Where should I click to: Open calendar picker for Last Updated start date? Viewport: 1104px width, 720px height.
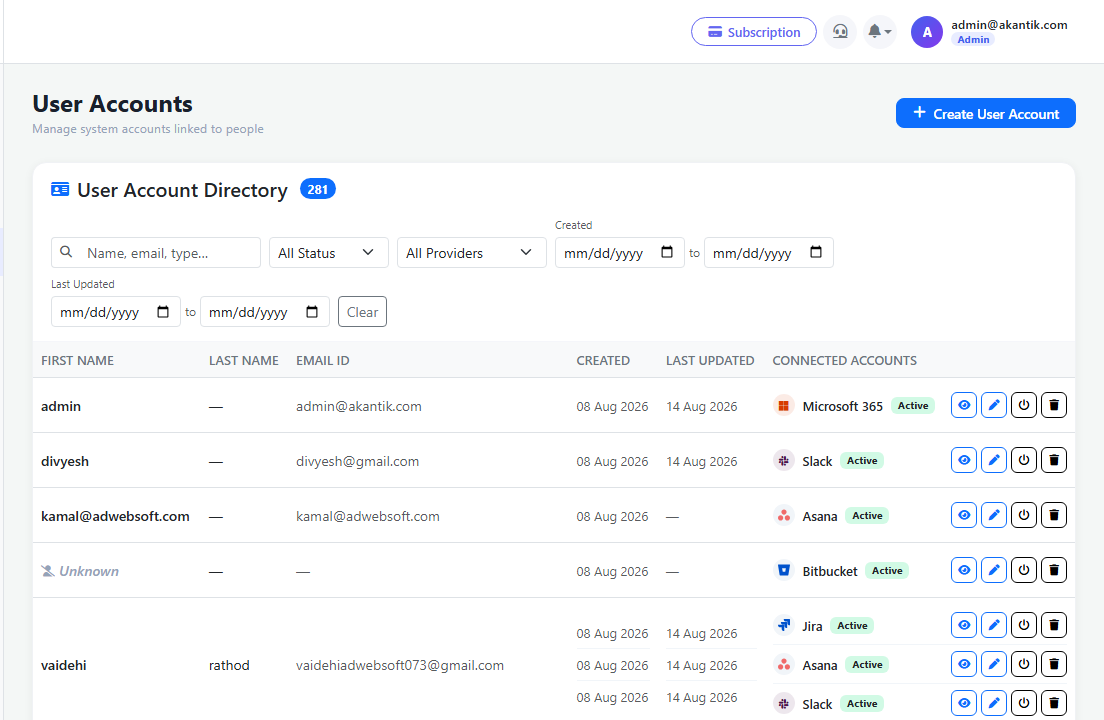163,312
